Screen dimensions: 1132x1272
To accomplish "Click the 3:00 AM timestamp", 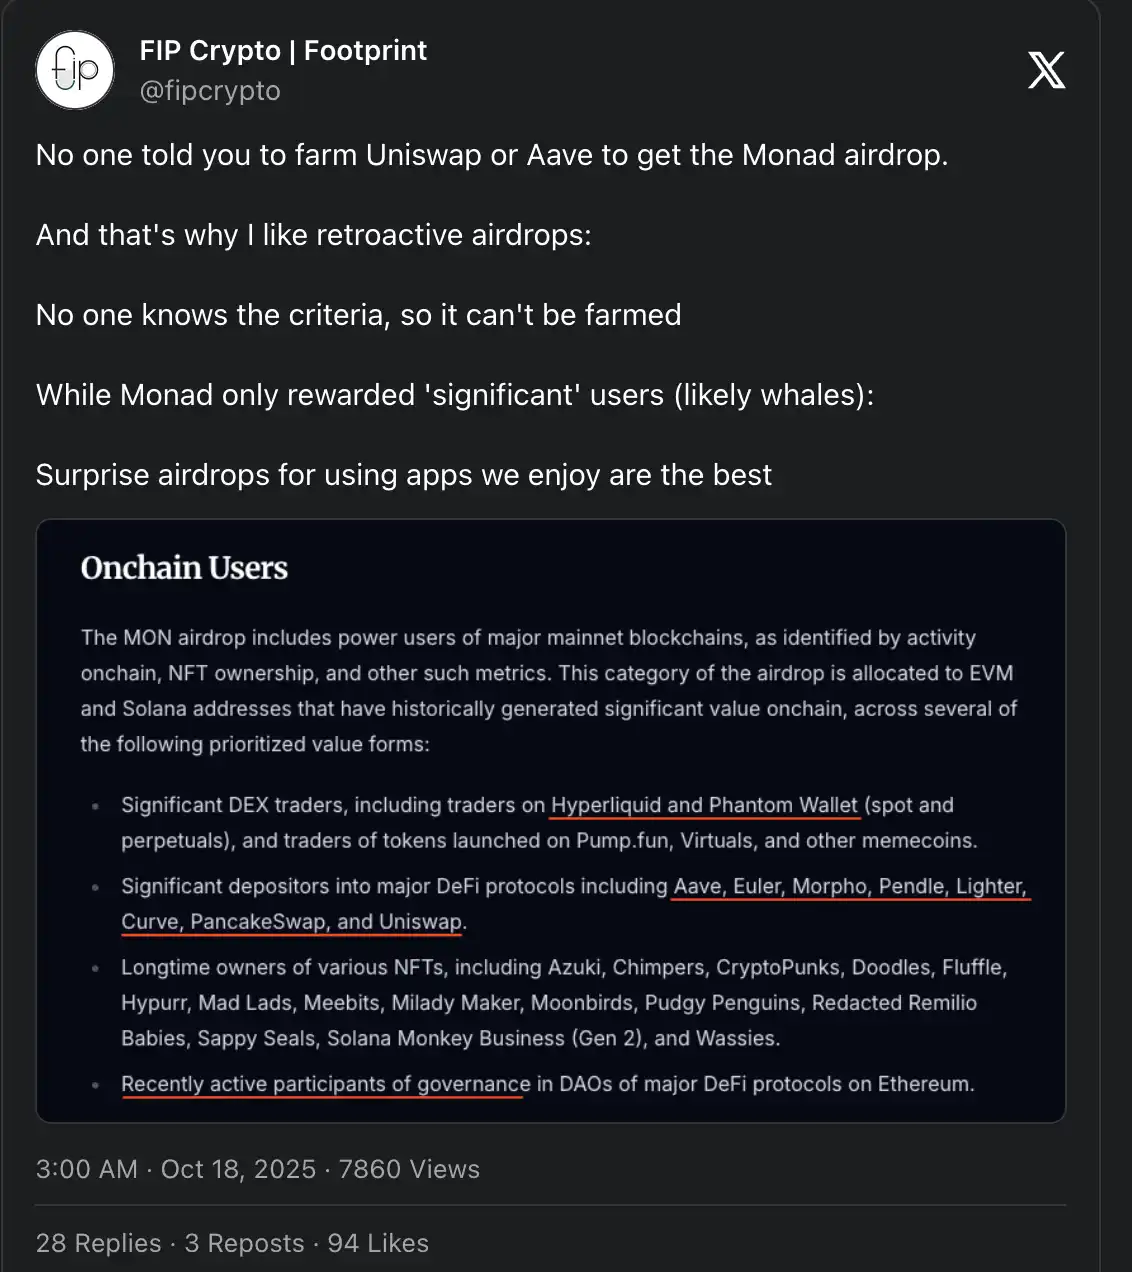I will pos(87,1169).
